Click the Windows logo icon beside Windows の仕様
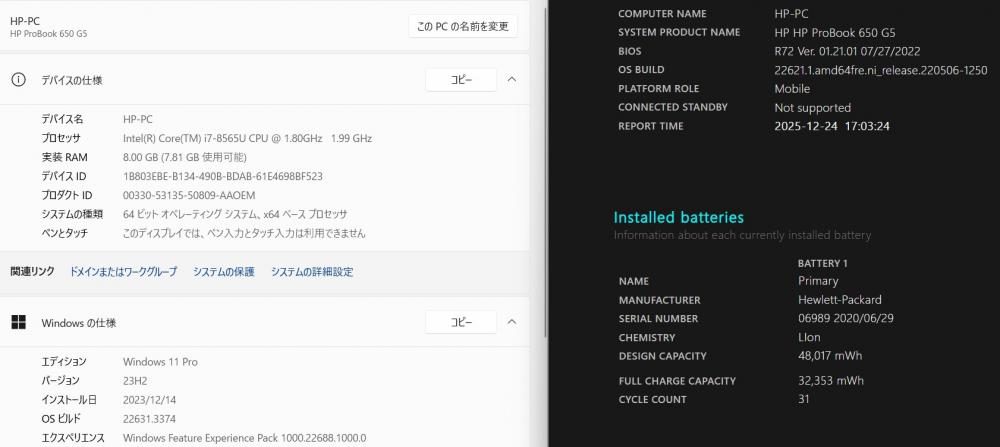Image resolution: width=1000 pixels, height=447 pixels. pyautogui.click(x=18, y=323)
